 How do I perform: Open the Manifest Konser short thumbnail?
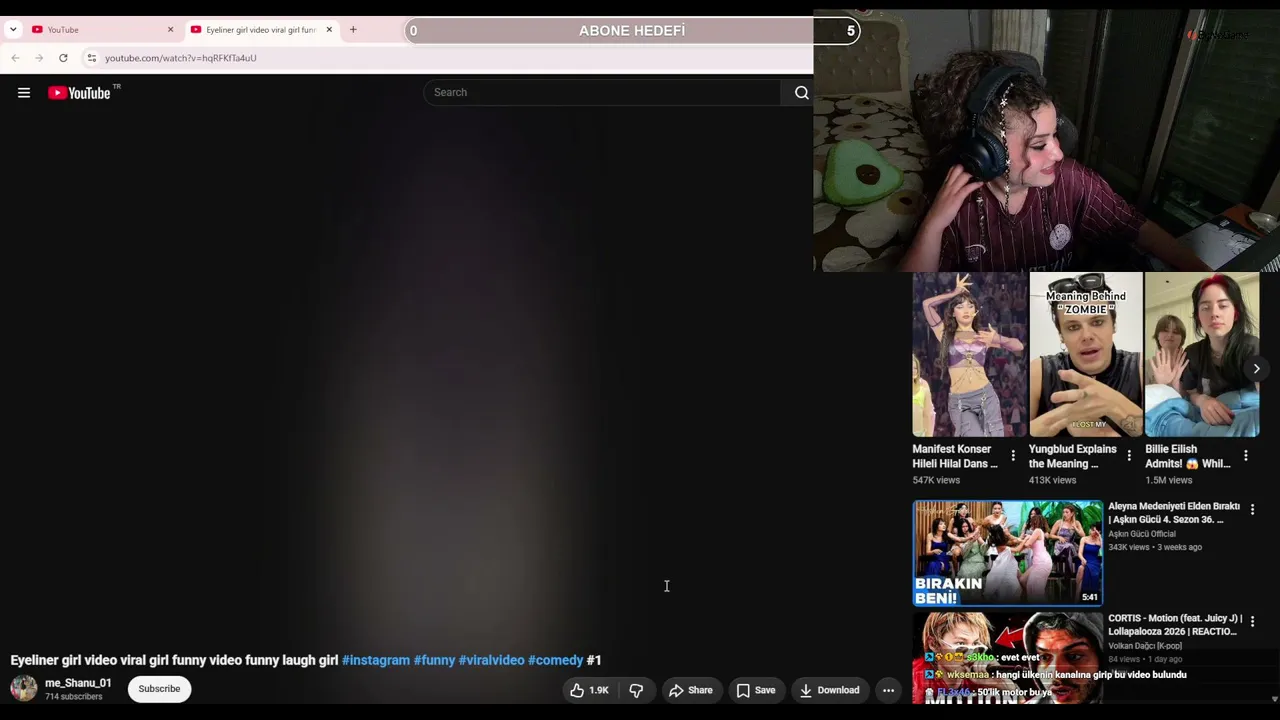point(969,355)
